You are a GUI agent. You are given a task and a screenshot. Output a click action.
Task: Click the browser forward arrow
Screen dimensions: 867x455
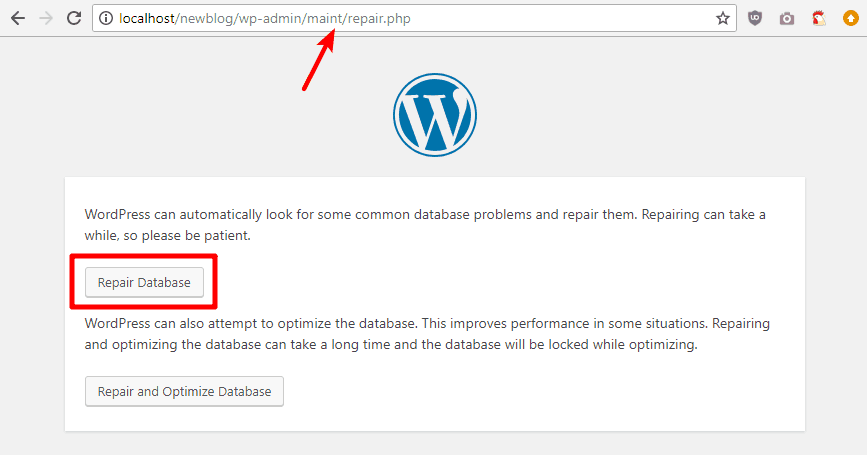tap(46, 18)
